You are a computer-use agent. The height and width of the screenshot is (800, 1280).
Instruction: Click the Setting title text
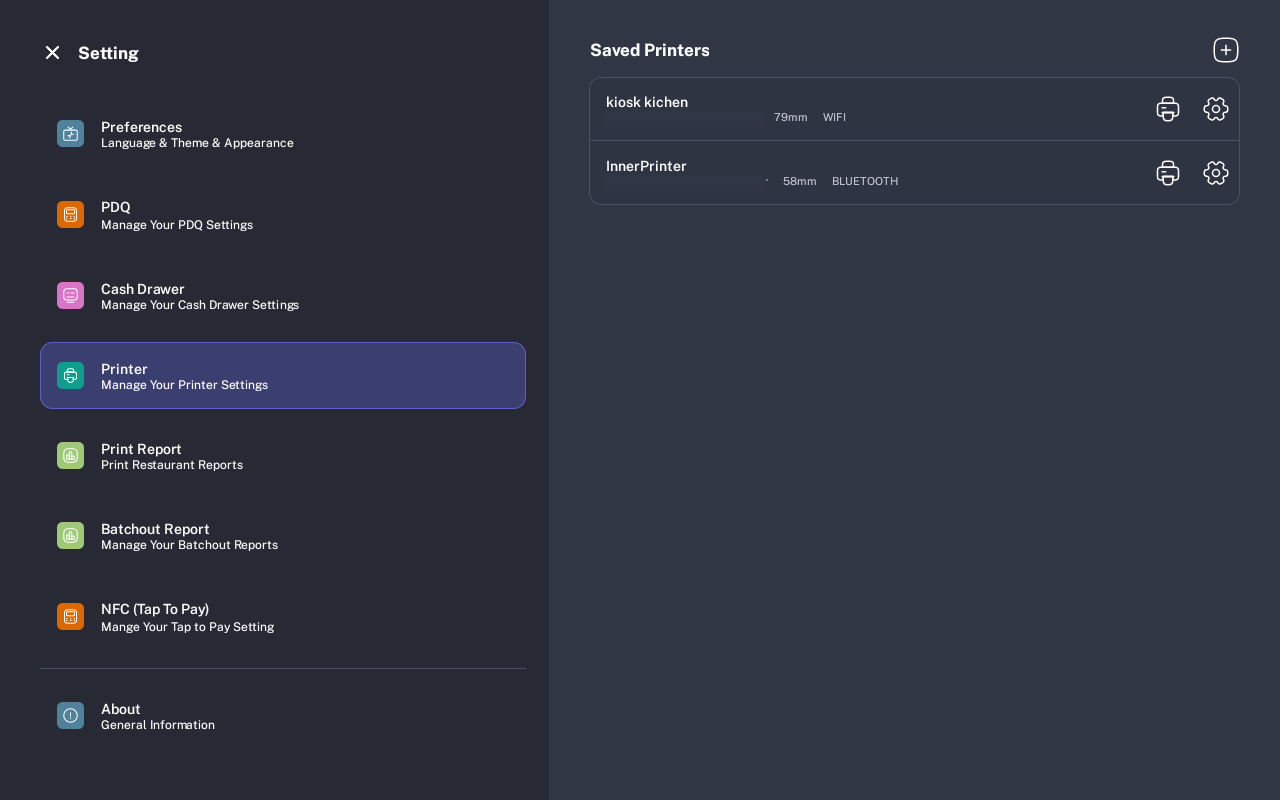pos(108,53)
